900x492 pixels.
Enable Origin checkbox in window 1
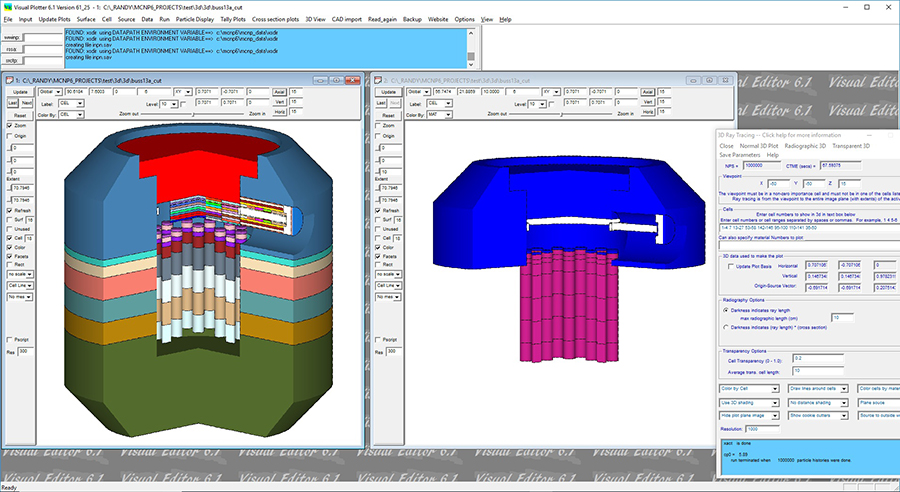(9, 136)
